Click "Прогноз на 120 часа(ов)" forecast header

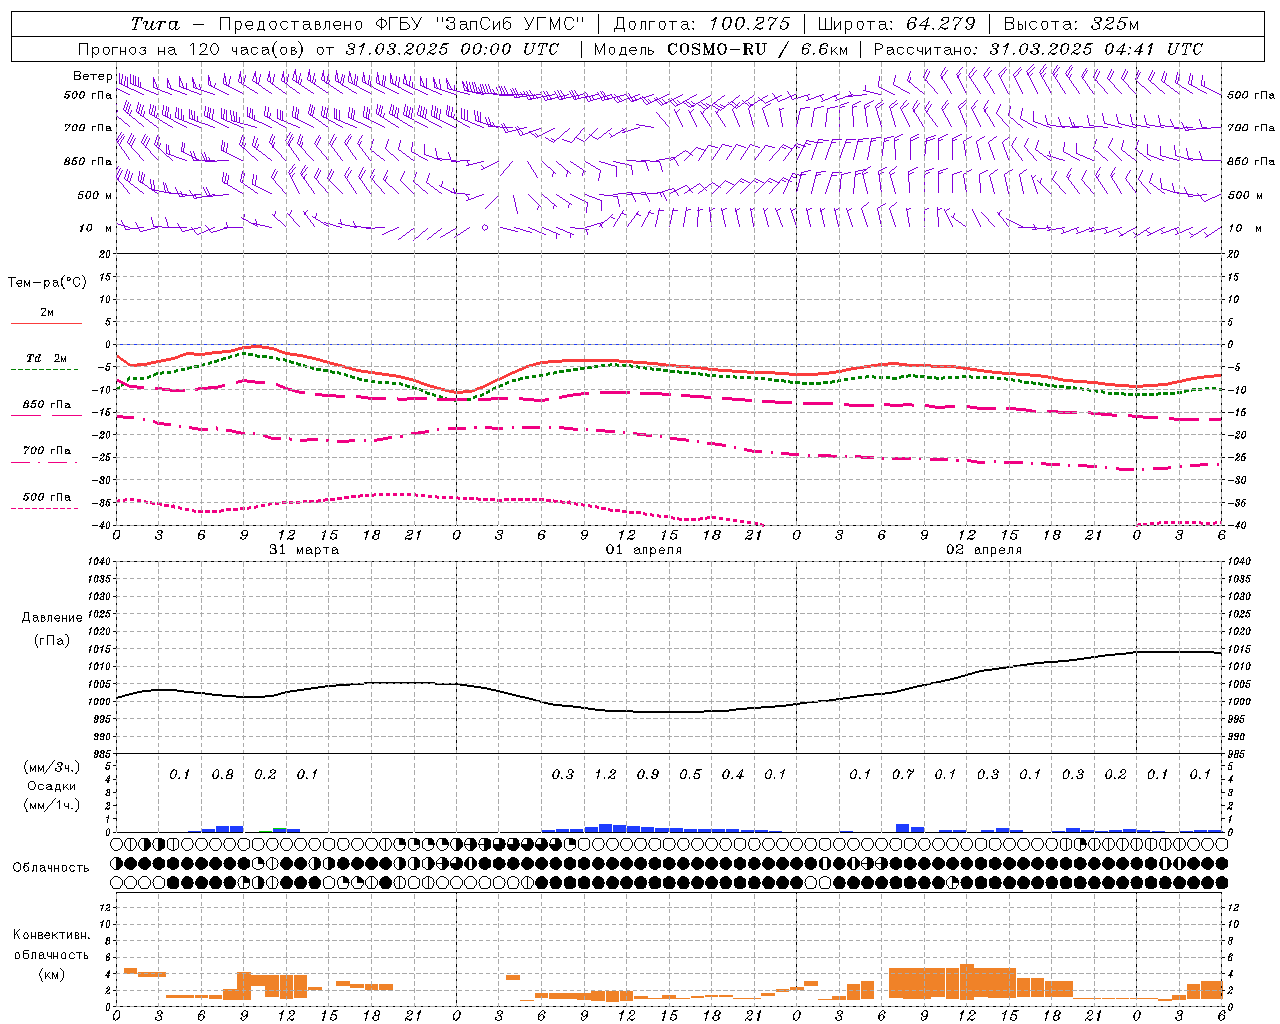pos(193,49)
